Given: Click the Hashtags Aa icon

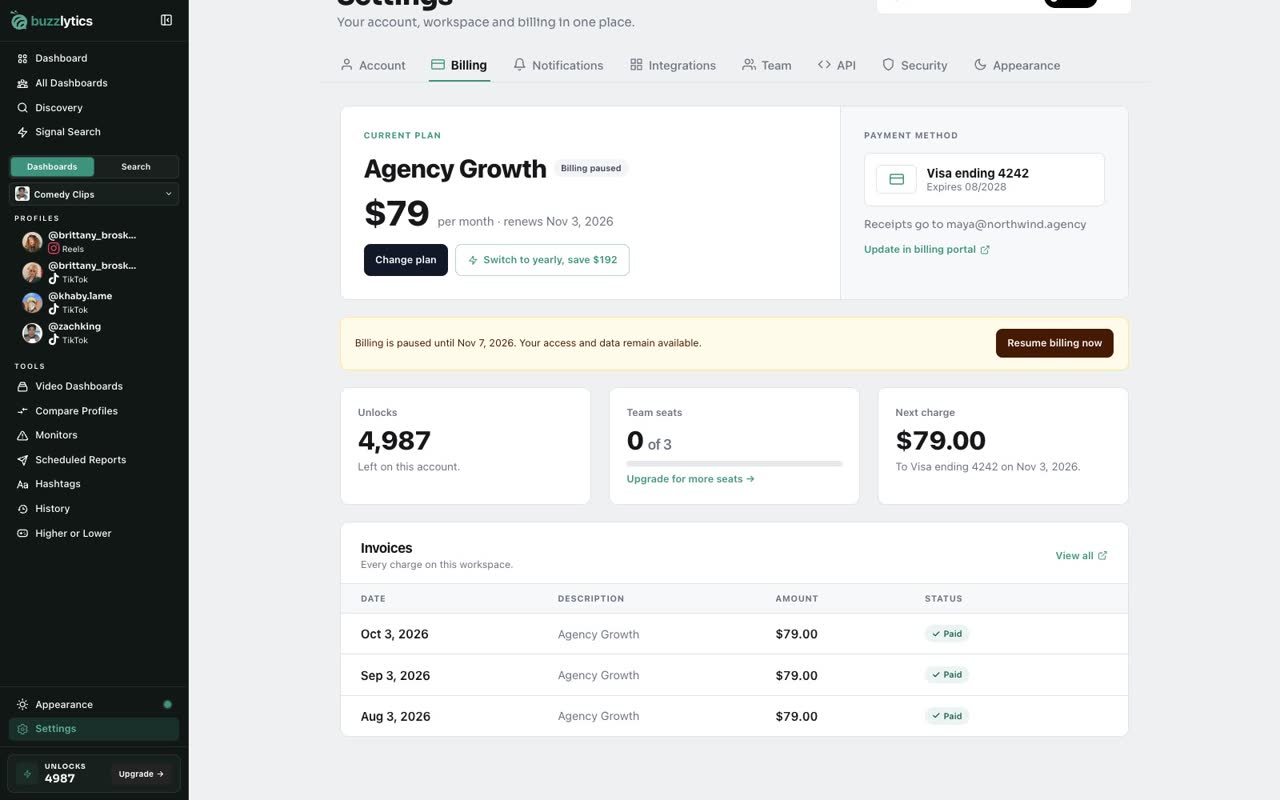Looking at the screenshot, I should pyautogui.click(x=23, y=484).
